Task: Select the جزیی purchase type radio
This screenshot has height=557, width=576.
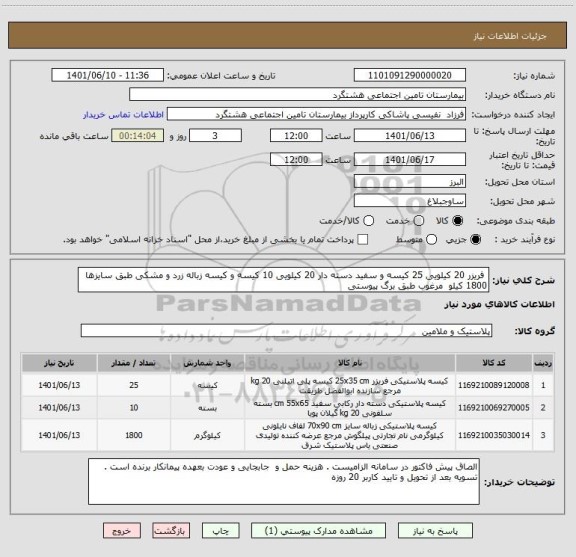Action: click(476, 240)
